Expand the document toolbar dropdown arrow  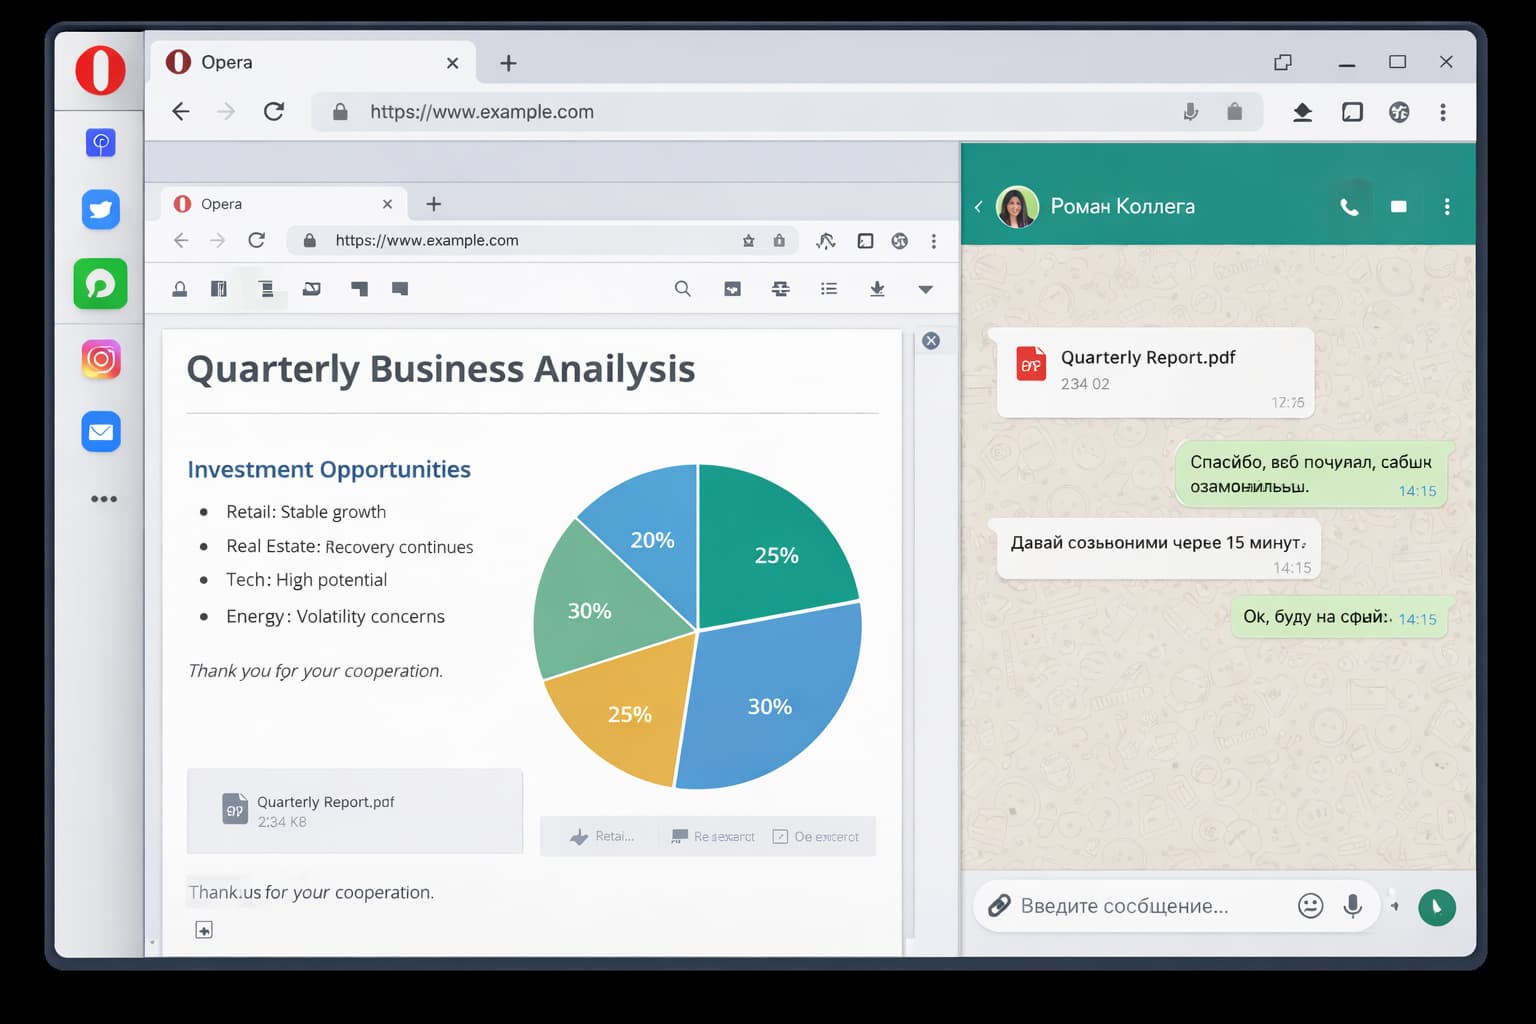pyautogui.click(x=925, y=289)
